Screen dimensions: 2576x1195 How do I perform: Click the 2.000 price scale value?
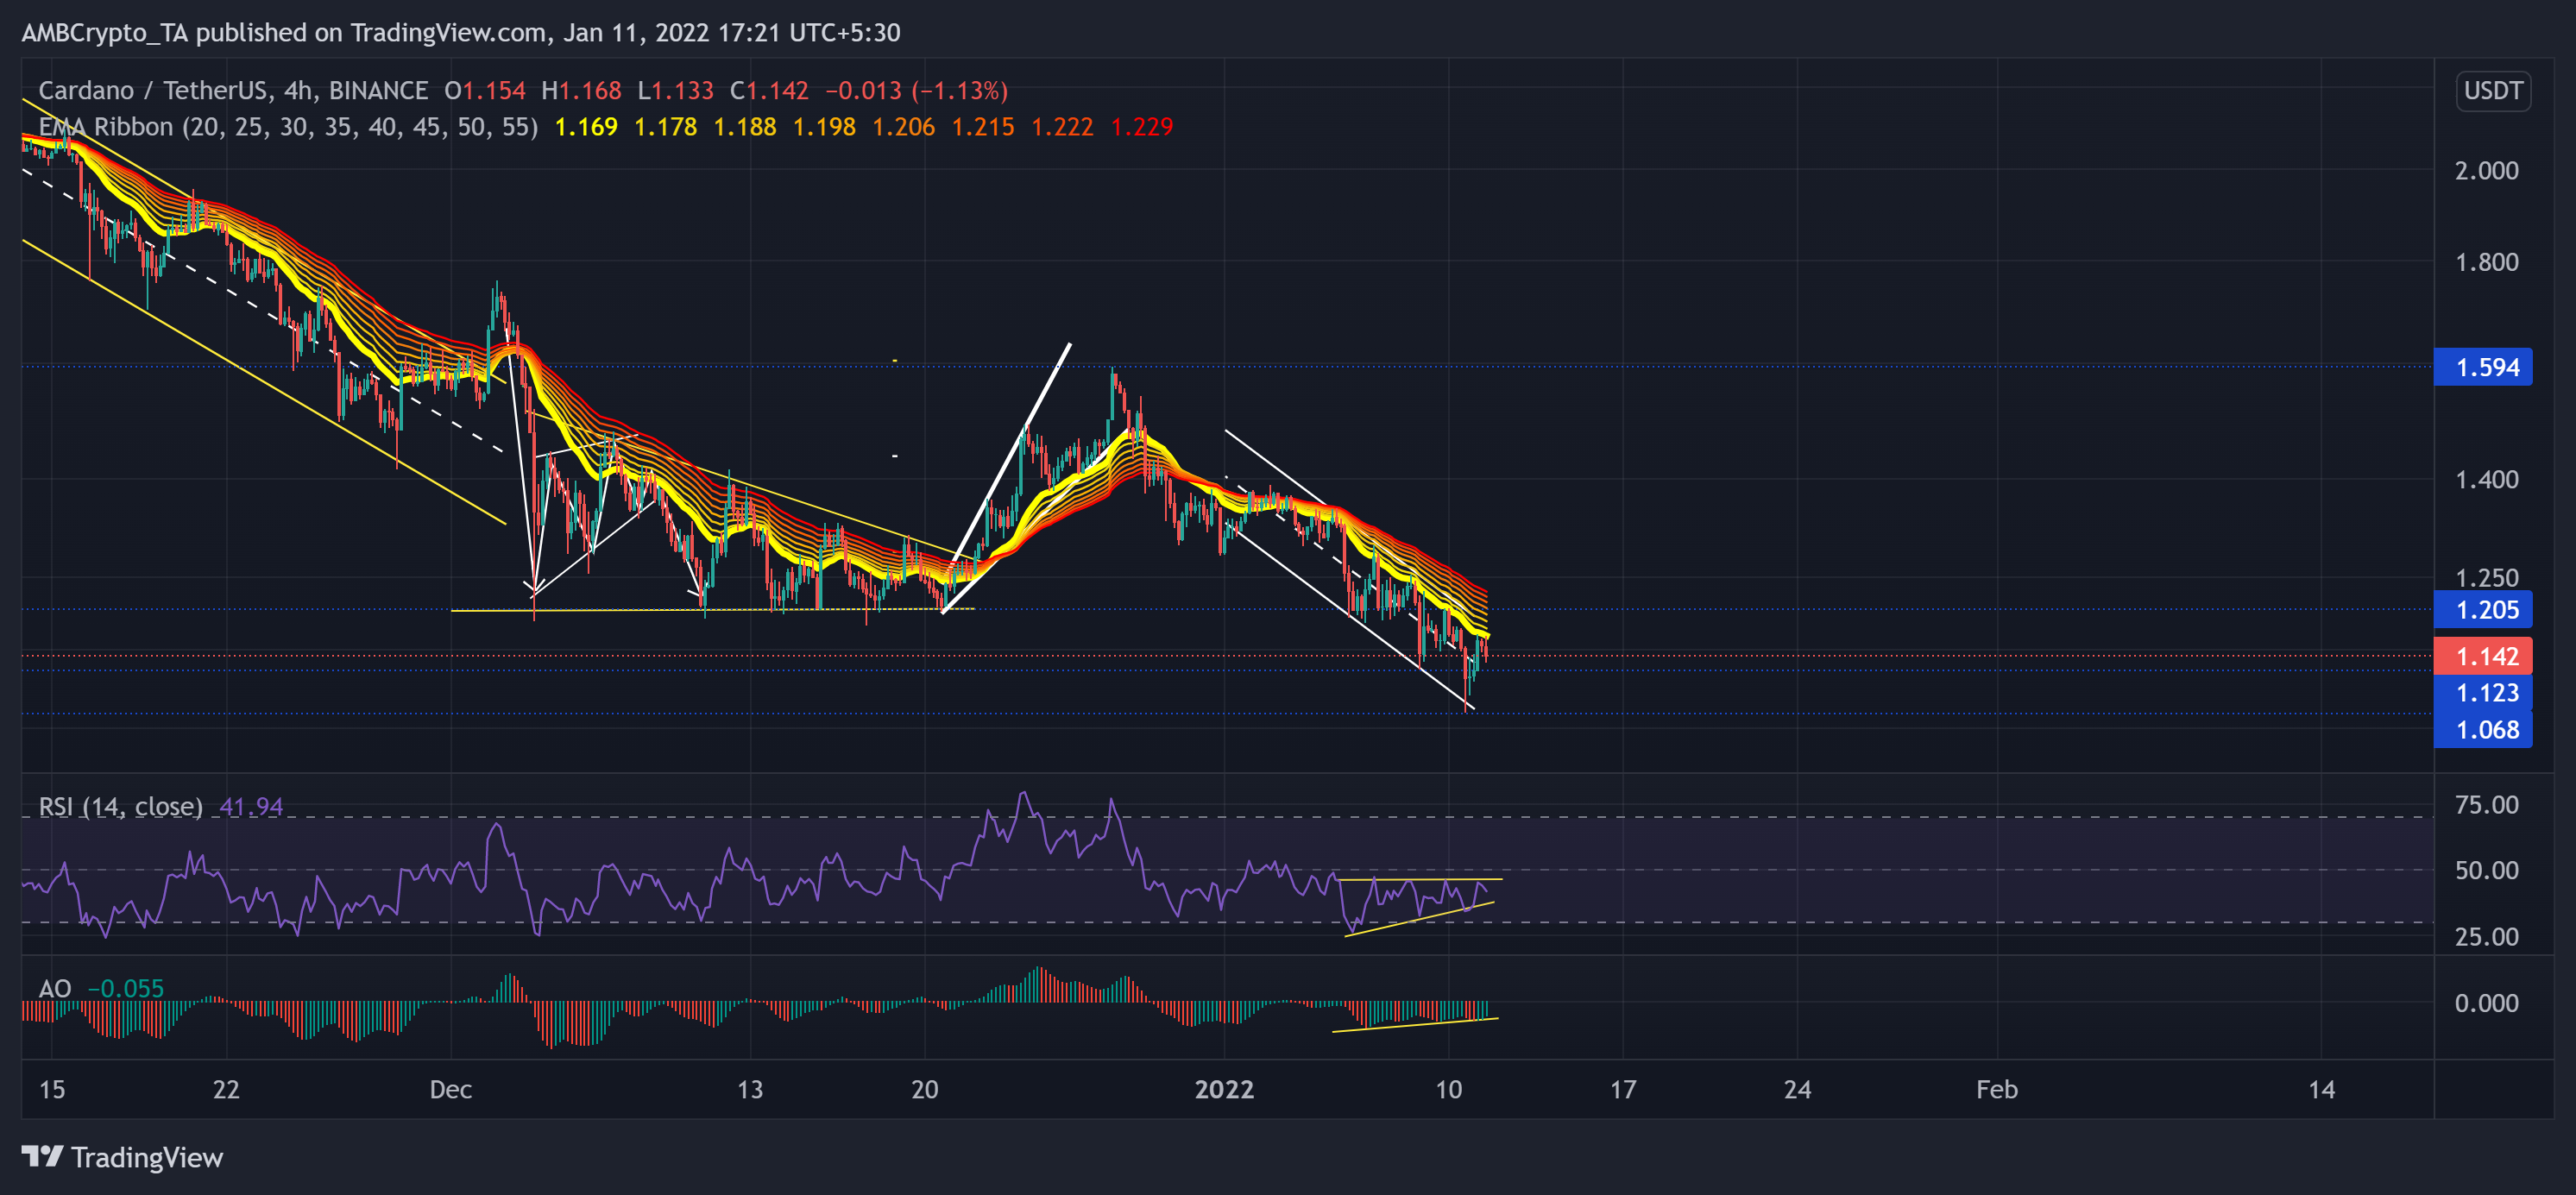pyautogui.click(x=2486, y=170)
